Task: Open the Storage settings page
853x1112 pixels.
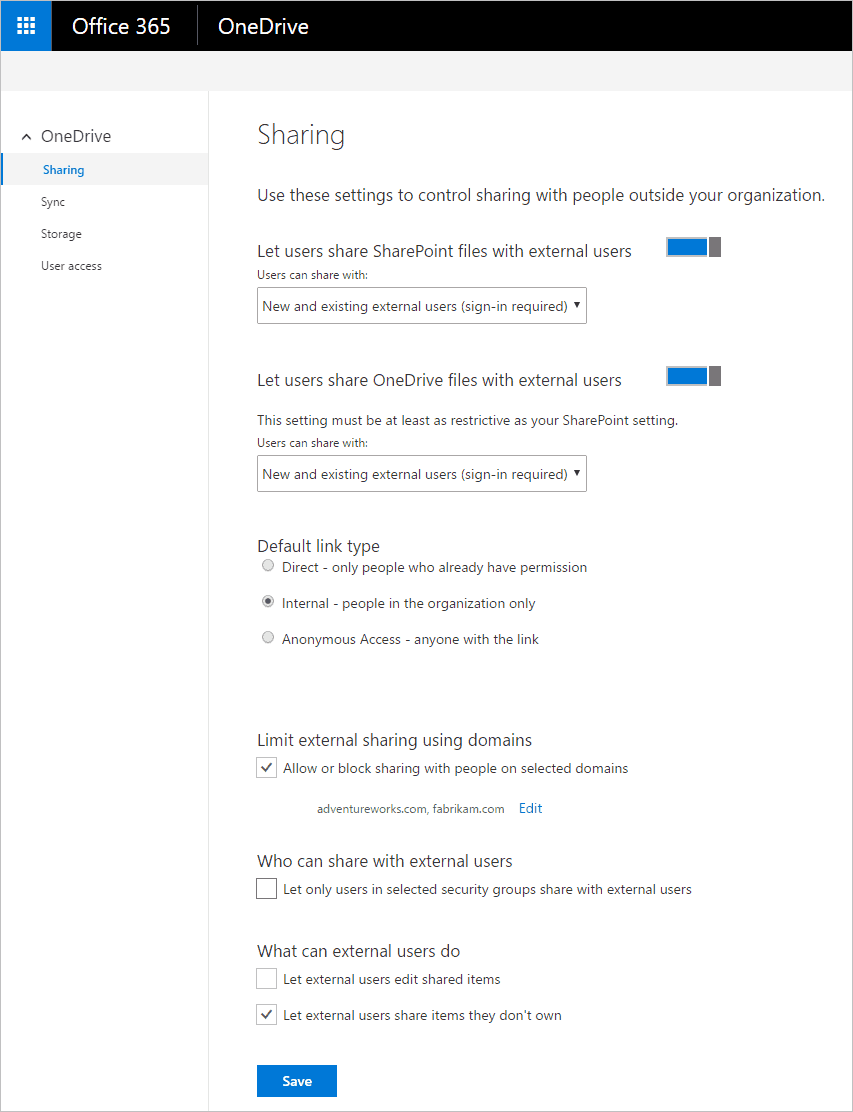Action: pos(61,233)
